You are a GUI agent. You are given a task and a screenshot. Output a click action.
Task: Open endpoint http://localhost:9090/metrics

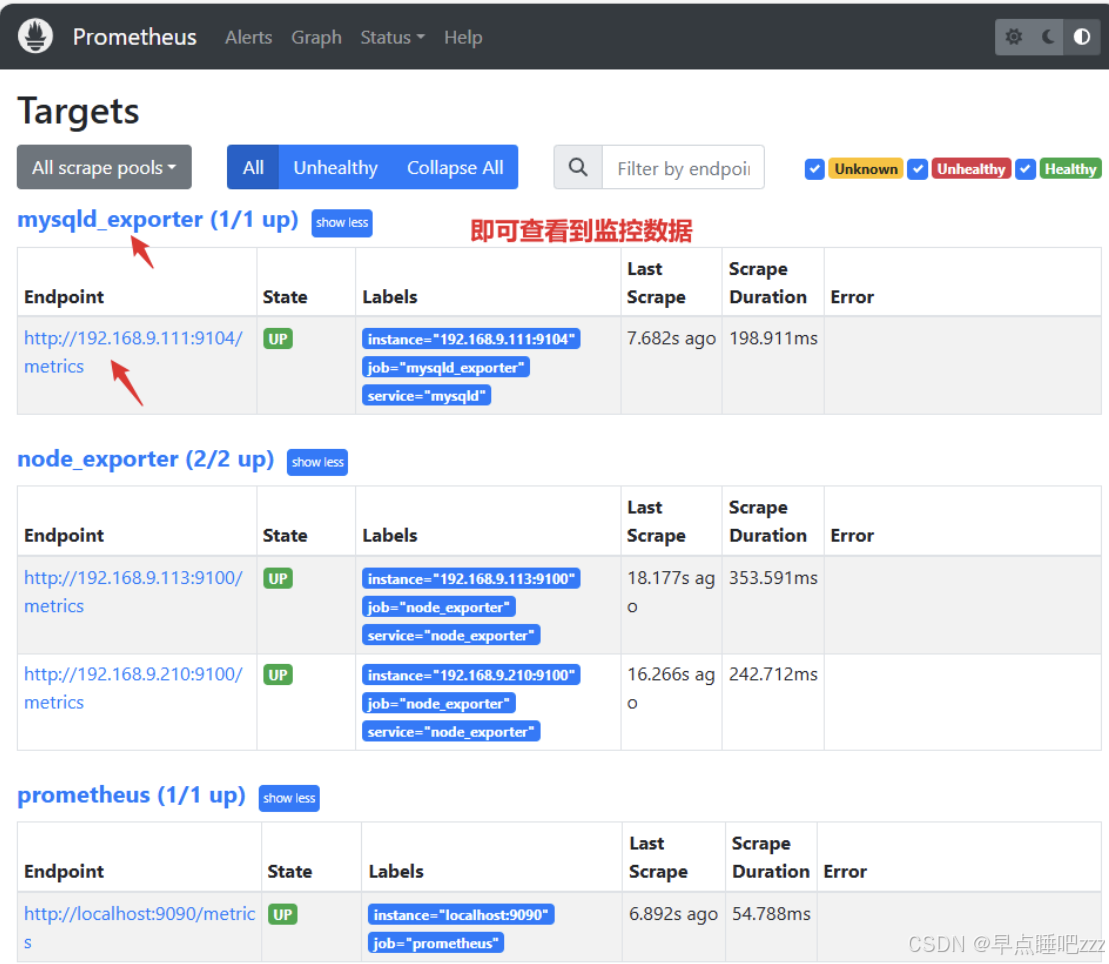click(139, 928)
